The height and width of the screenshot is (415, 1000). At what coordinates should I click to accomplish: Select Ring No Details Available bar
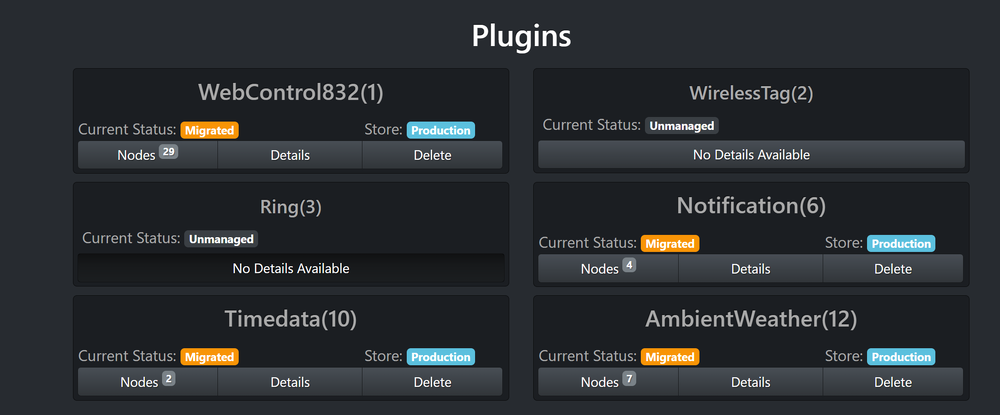coord(291,268)
